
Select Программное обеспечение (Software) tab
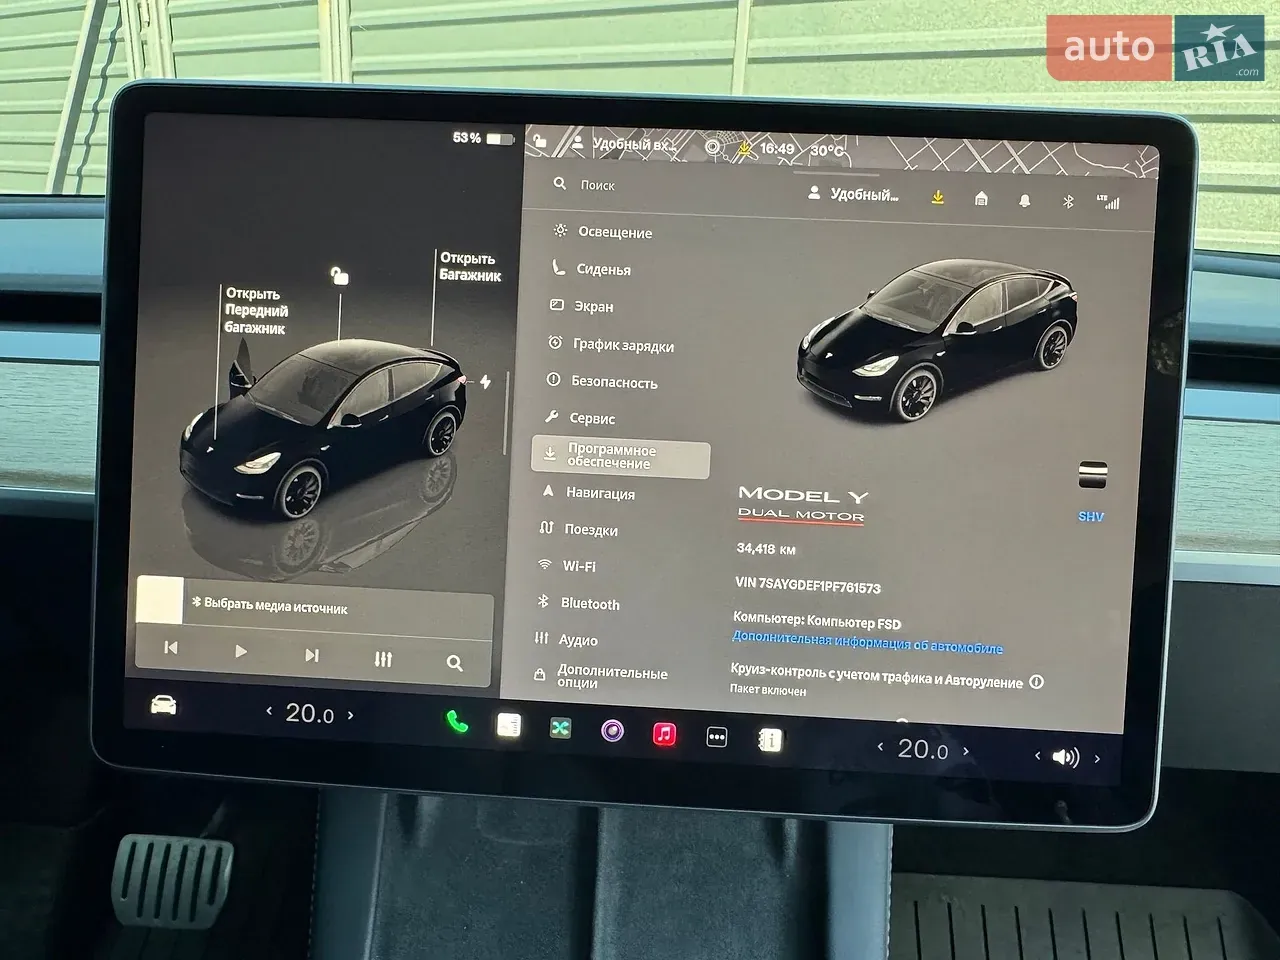click(x=620, y=458)
